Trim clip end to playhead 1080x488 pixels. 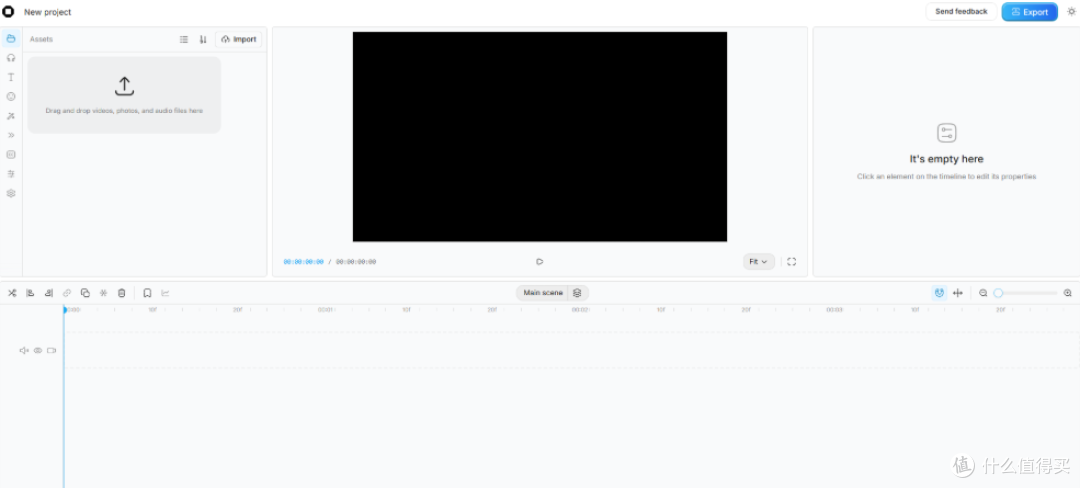[x=48, y=293]
